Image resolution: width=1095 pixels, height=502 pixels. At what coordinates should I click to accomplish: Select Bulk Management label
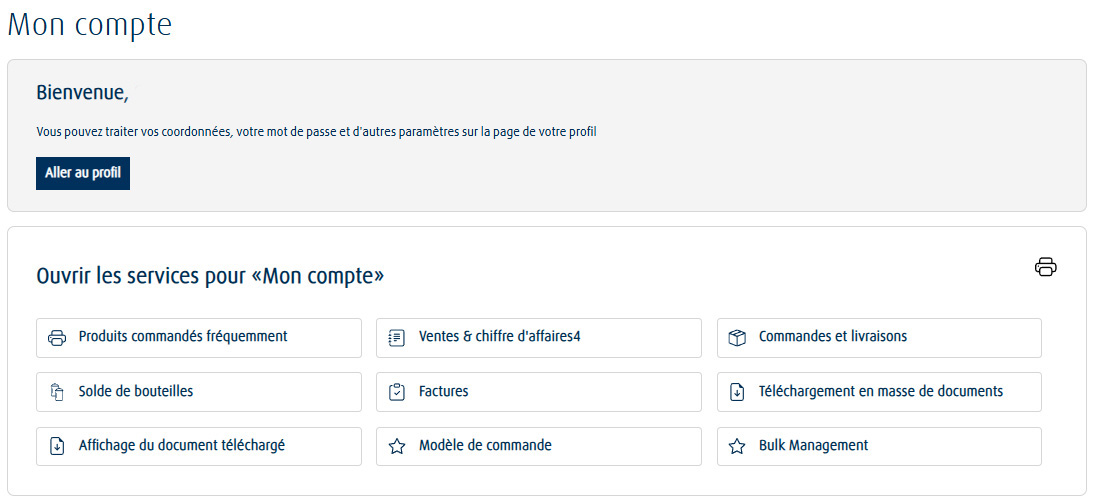pyautogui.click(x=814, y=445)
